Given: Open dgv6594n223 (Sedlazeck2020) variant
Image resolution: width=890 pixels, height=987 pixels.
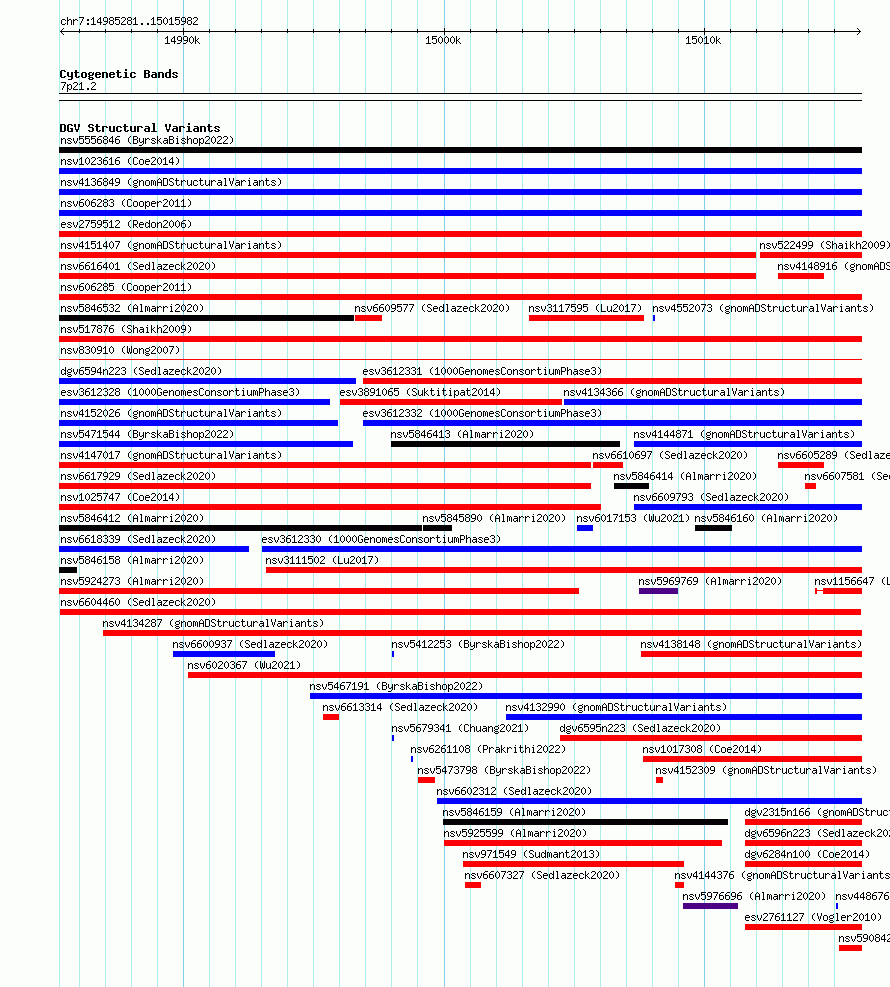Looking at the screenshot, I should click(141, 371).
